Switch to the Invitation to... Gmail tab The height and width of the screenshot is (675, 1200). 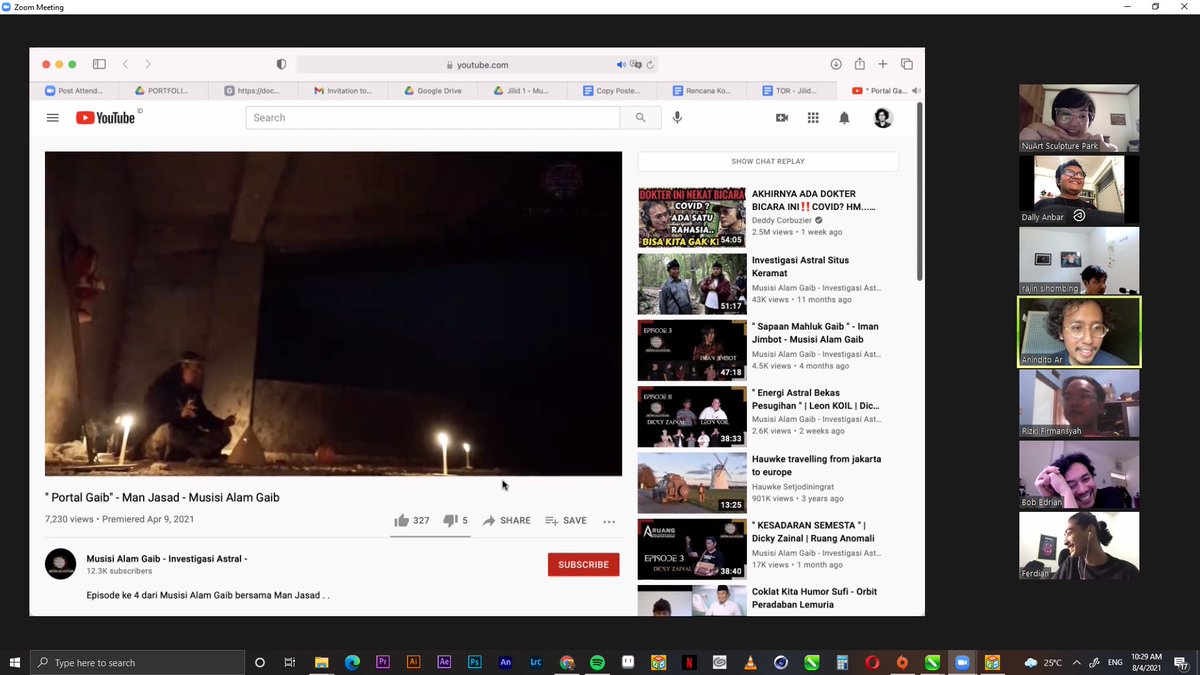pyautogui.click(x=343, y=90)
